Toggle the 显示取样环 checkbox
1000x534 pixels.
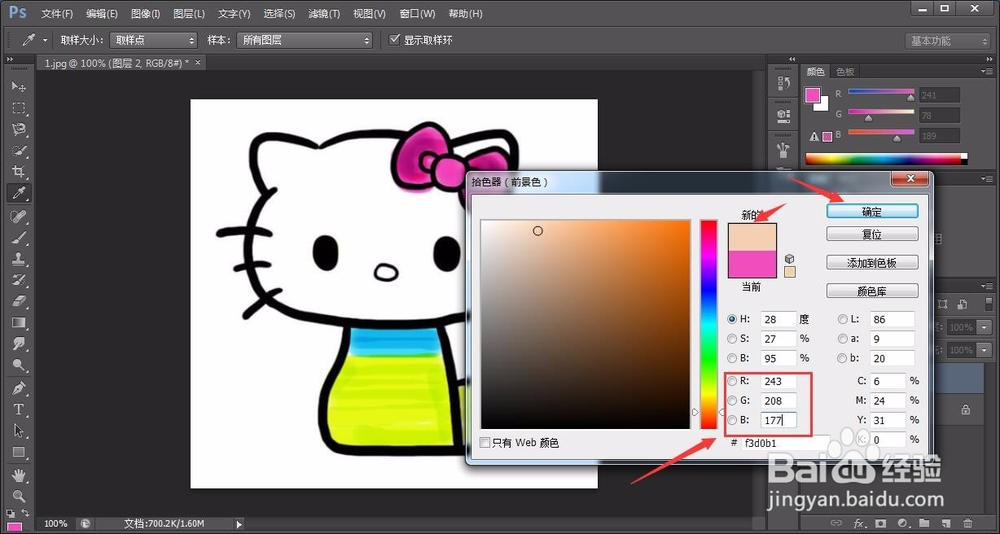pyautogui.click(x=394, y=40)
